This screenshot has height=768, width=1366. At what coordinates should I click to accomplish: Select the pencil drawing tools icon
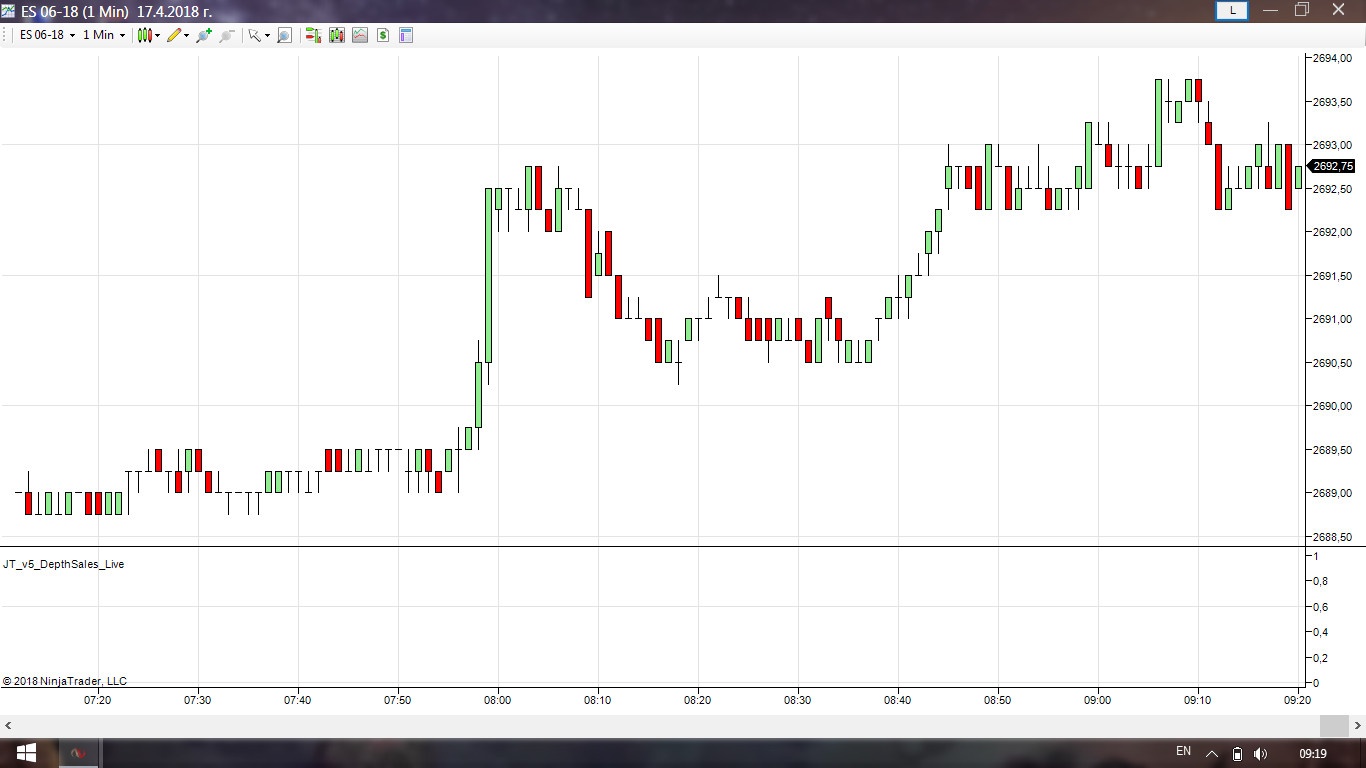click(176, 35)
